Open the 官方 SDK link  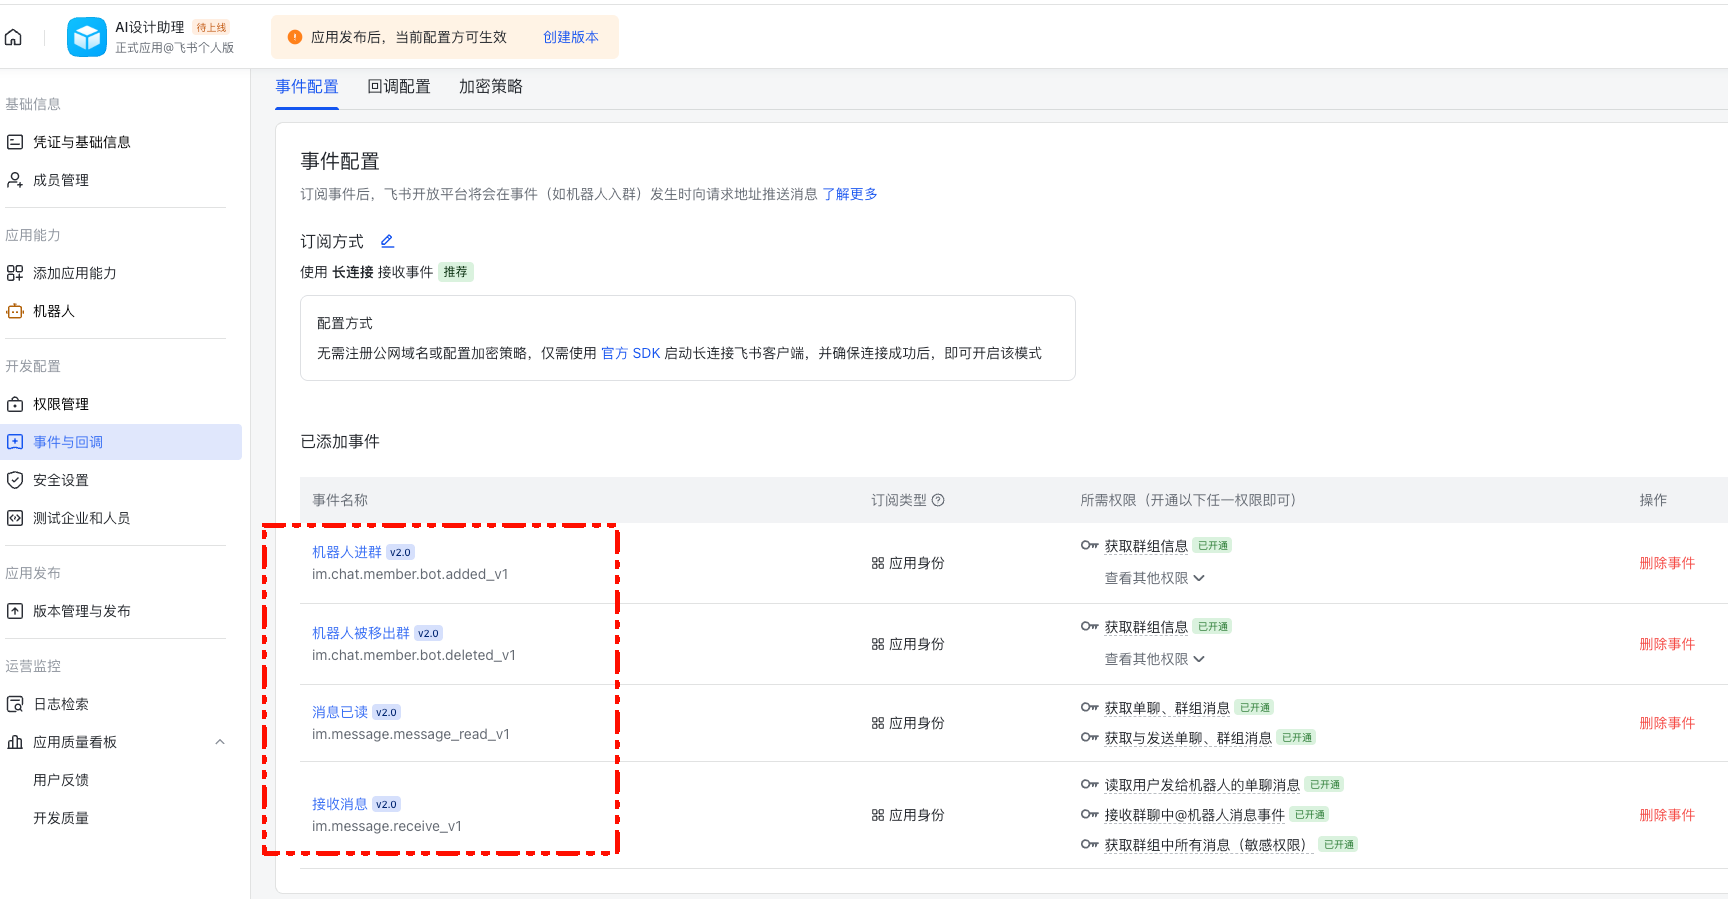630,353
